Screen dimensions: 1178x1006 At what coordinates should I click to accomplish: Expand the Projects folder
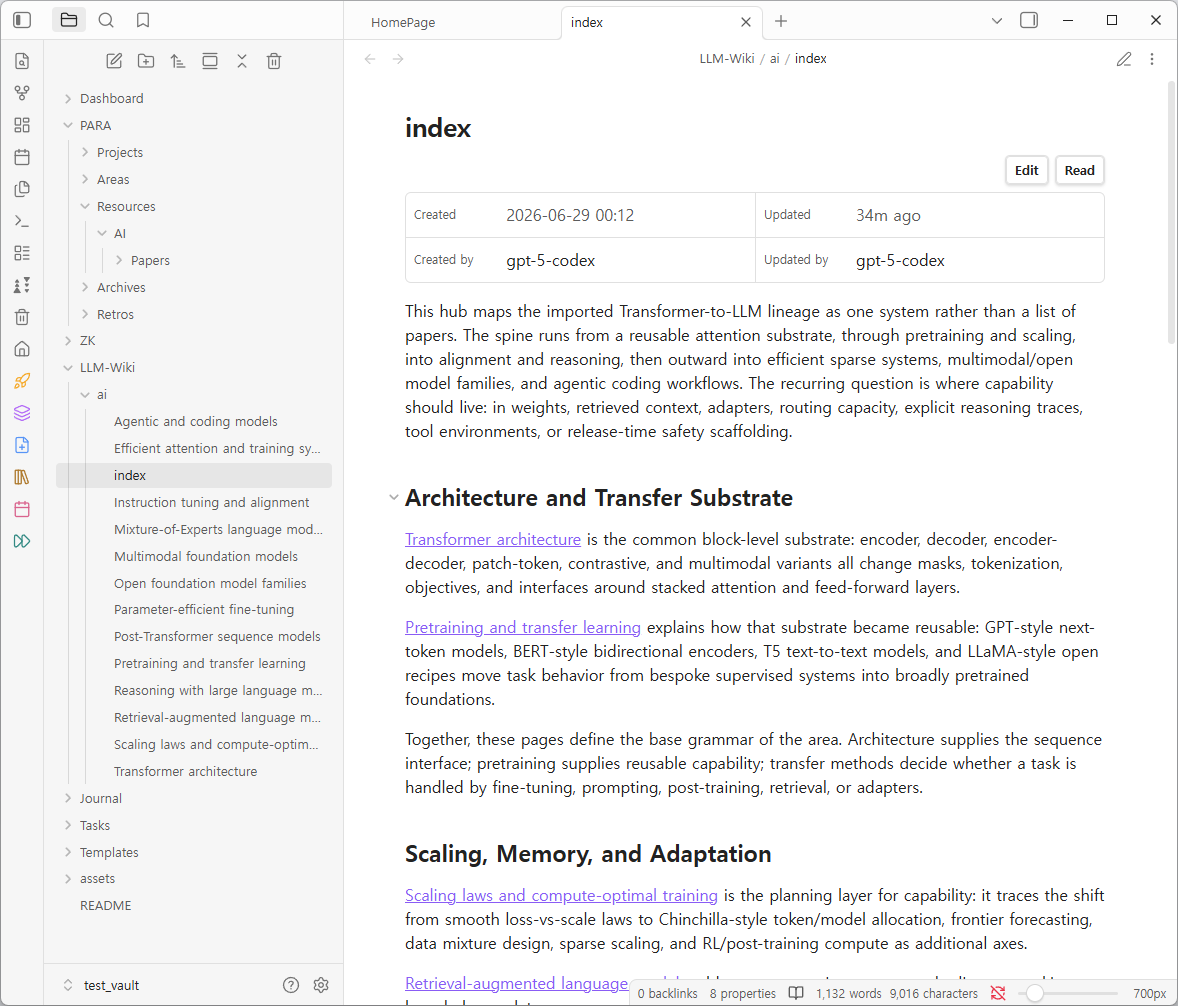(85, 153)
